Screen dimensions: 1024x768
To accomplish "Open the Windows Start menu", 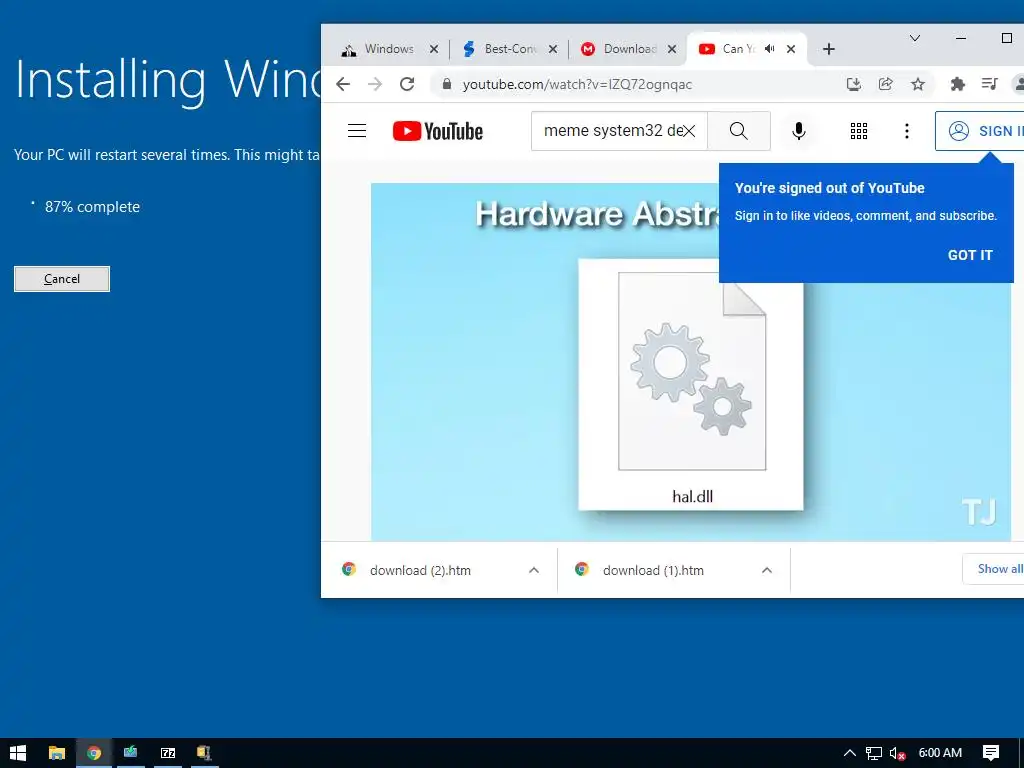I will tap(18, 753).
